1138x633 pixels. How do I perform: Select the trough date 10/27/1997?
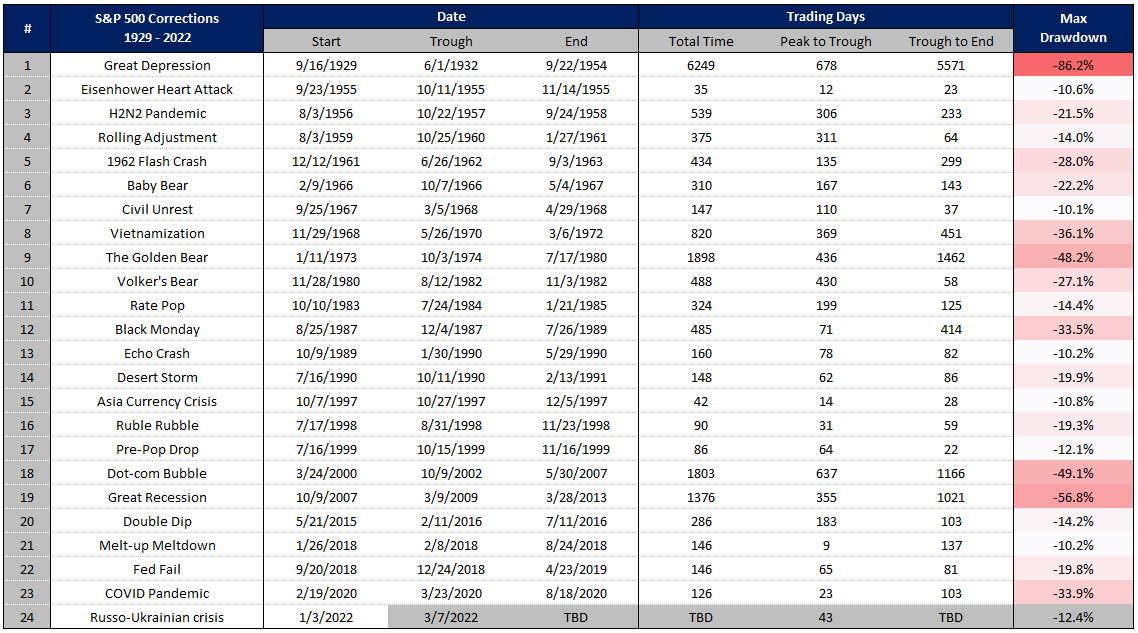[x=451, y=401]
